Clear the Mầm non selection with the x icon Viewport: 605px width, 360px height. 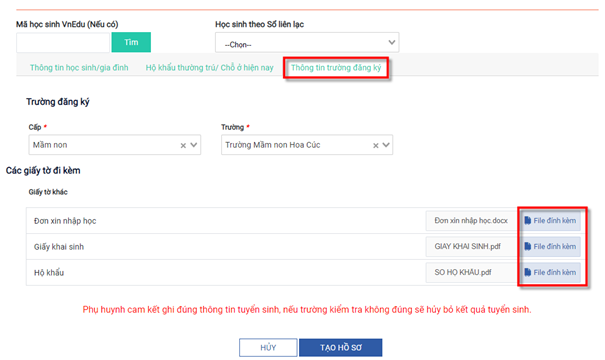click(x=183, y=145)
